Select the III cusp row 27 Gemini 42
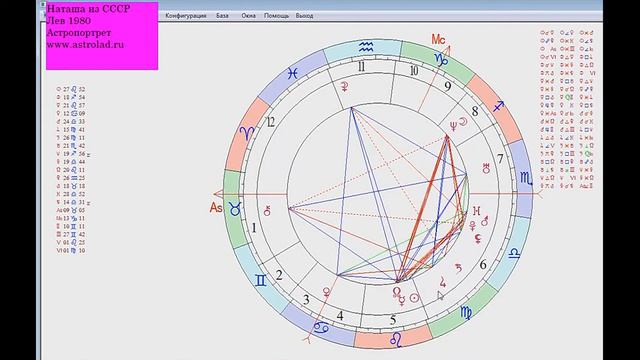Viewport: 640px width, 360px height. point(71,234)
